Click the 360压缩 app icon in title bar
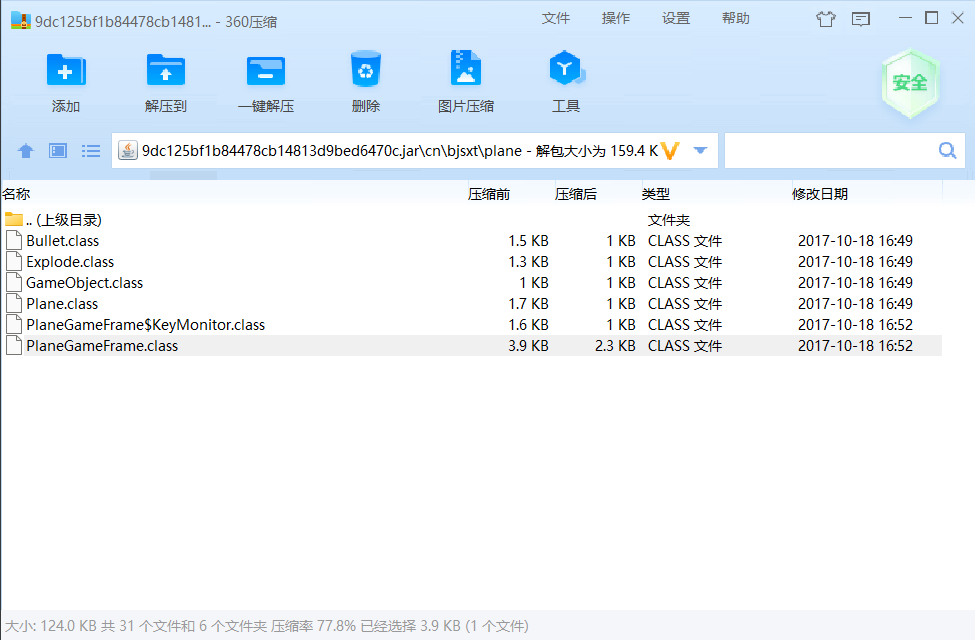The width and height of the screenshot is (975, 640). (21, 21)
